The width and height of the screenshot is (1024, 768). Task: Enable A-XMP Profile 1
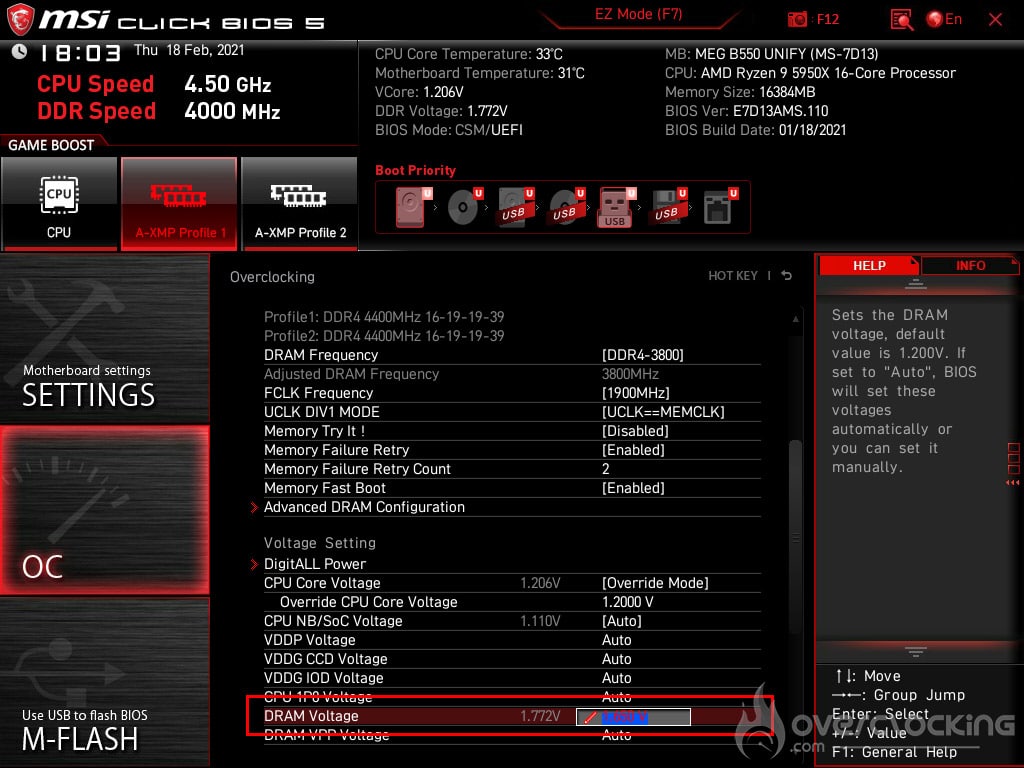(179, 204)
